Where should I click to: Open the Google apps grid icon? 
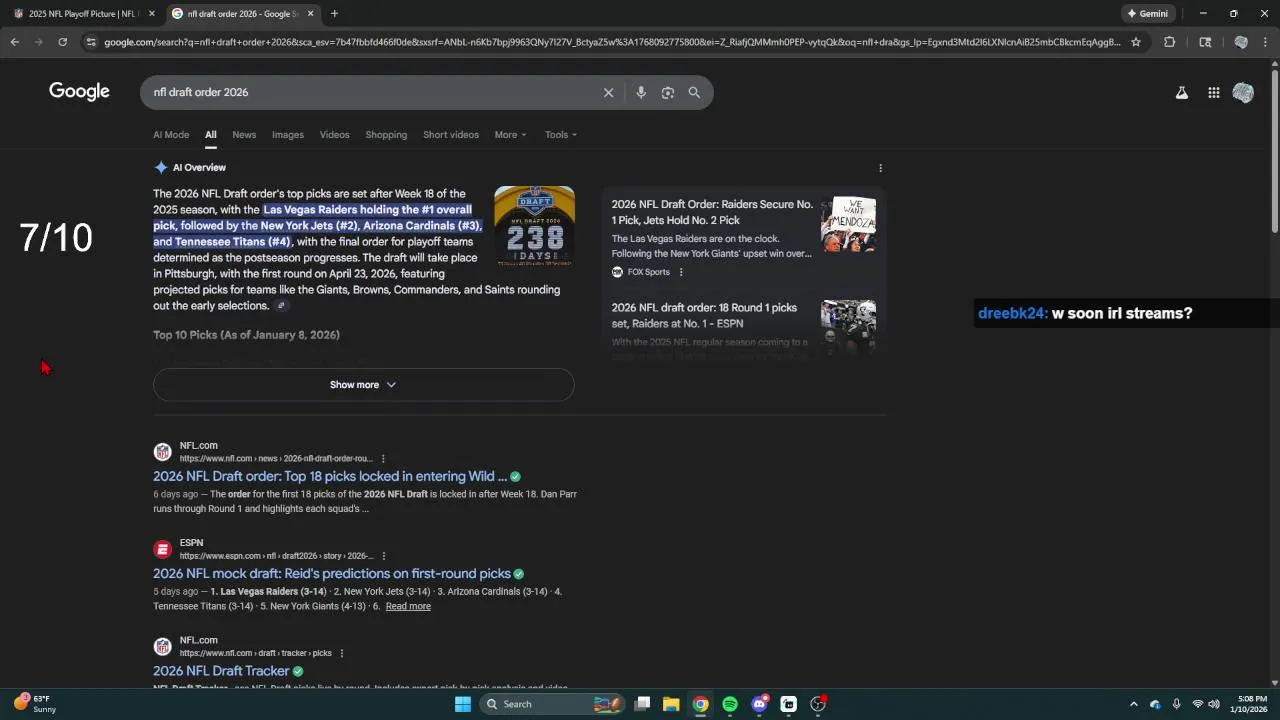coord(1213,92)
